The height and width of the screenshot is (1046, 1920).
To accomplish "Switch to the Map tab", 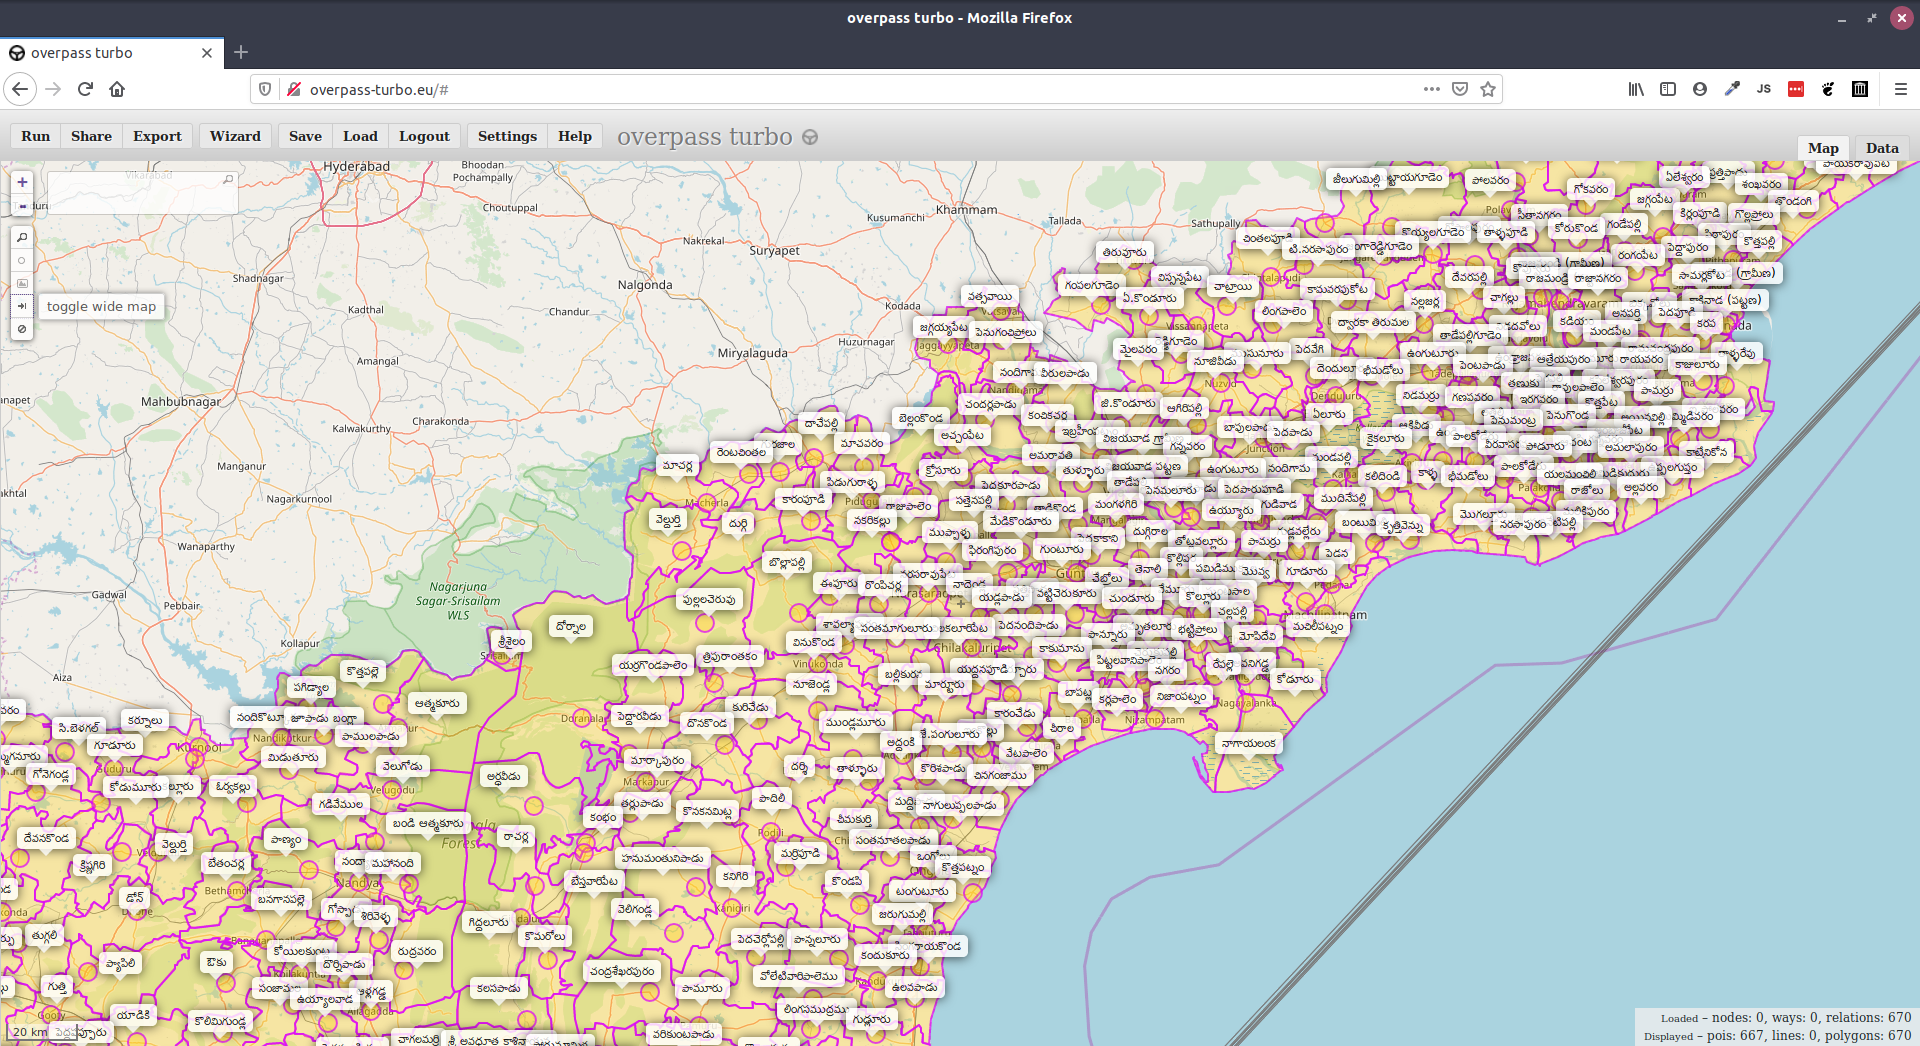I will 1823,148.
